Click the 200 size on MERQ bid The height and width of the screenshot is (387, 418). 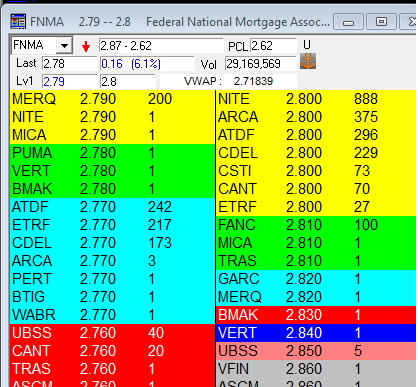coord(160,99)
